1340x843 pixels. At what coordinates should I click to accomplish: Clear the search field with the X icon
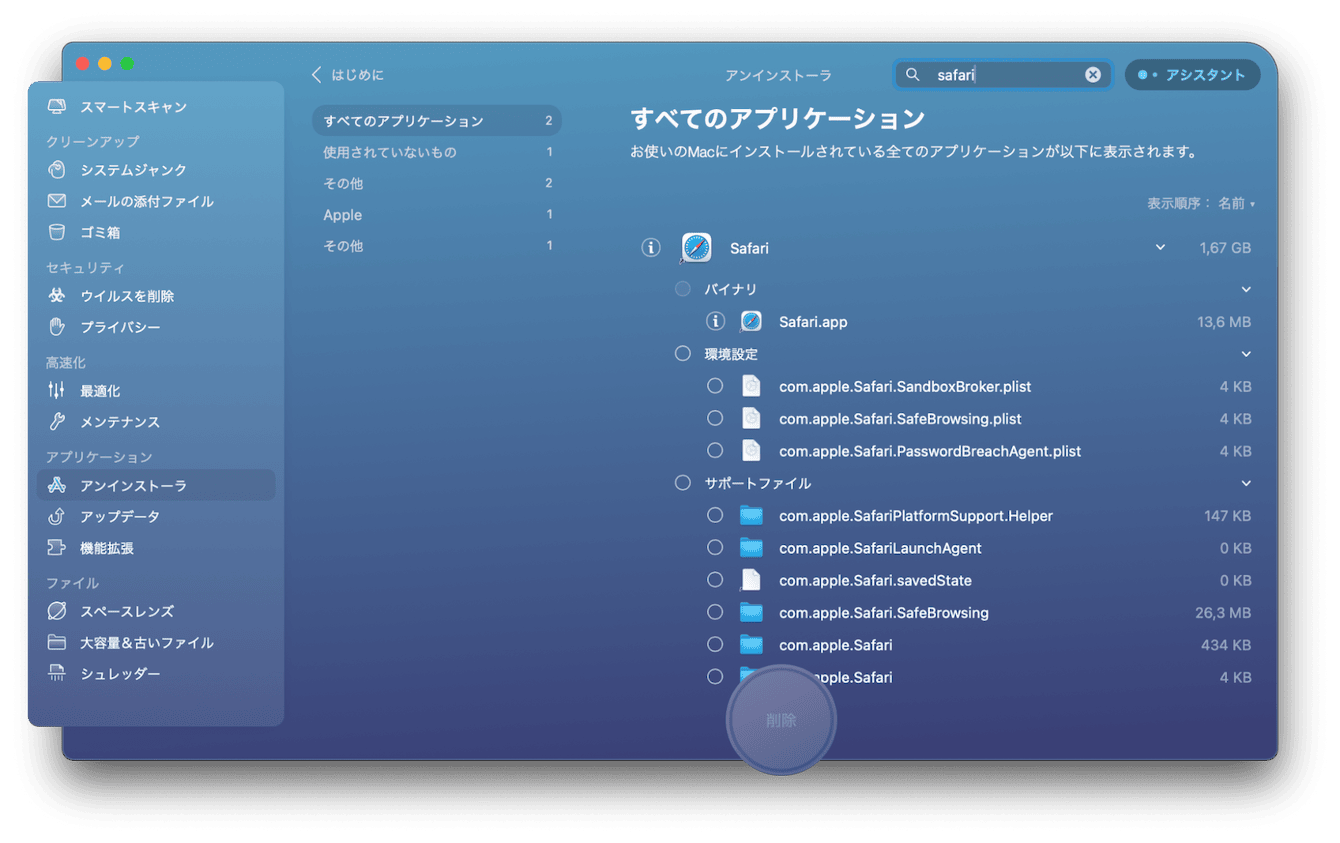point(1093,75)
